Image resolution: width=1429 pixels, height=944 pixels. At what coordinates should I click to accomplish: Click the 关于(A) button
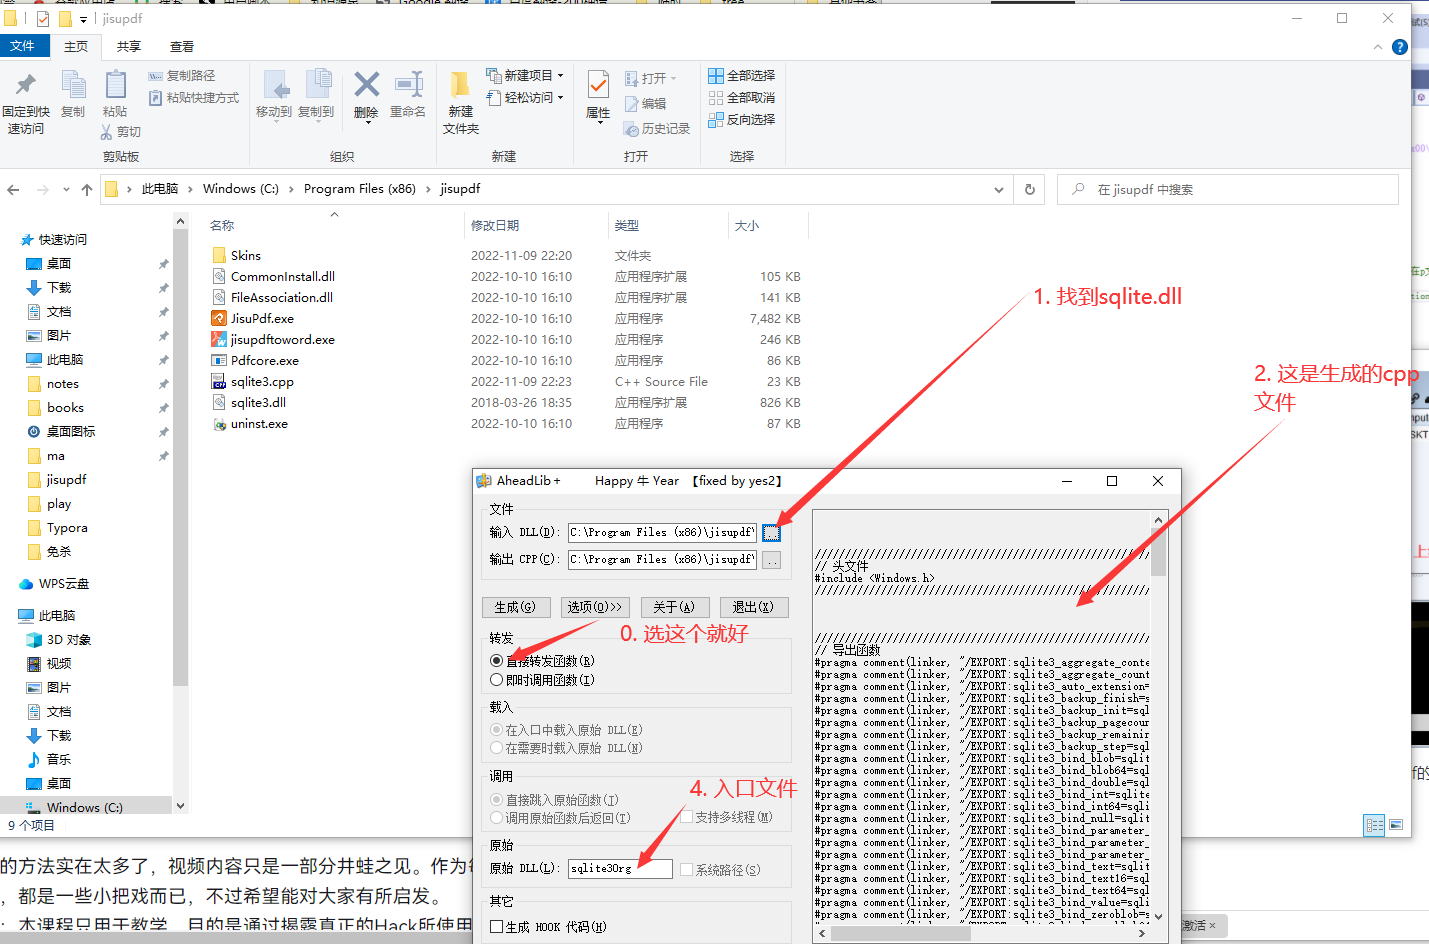coord(674,607)
